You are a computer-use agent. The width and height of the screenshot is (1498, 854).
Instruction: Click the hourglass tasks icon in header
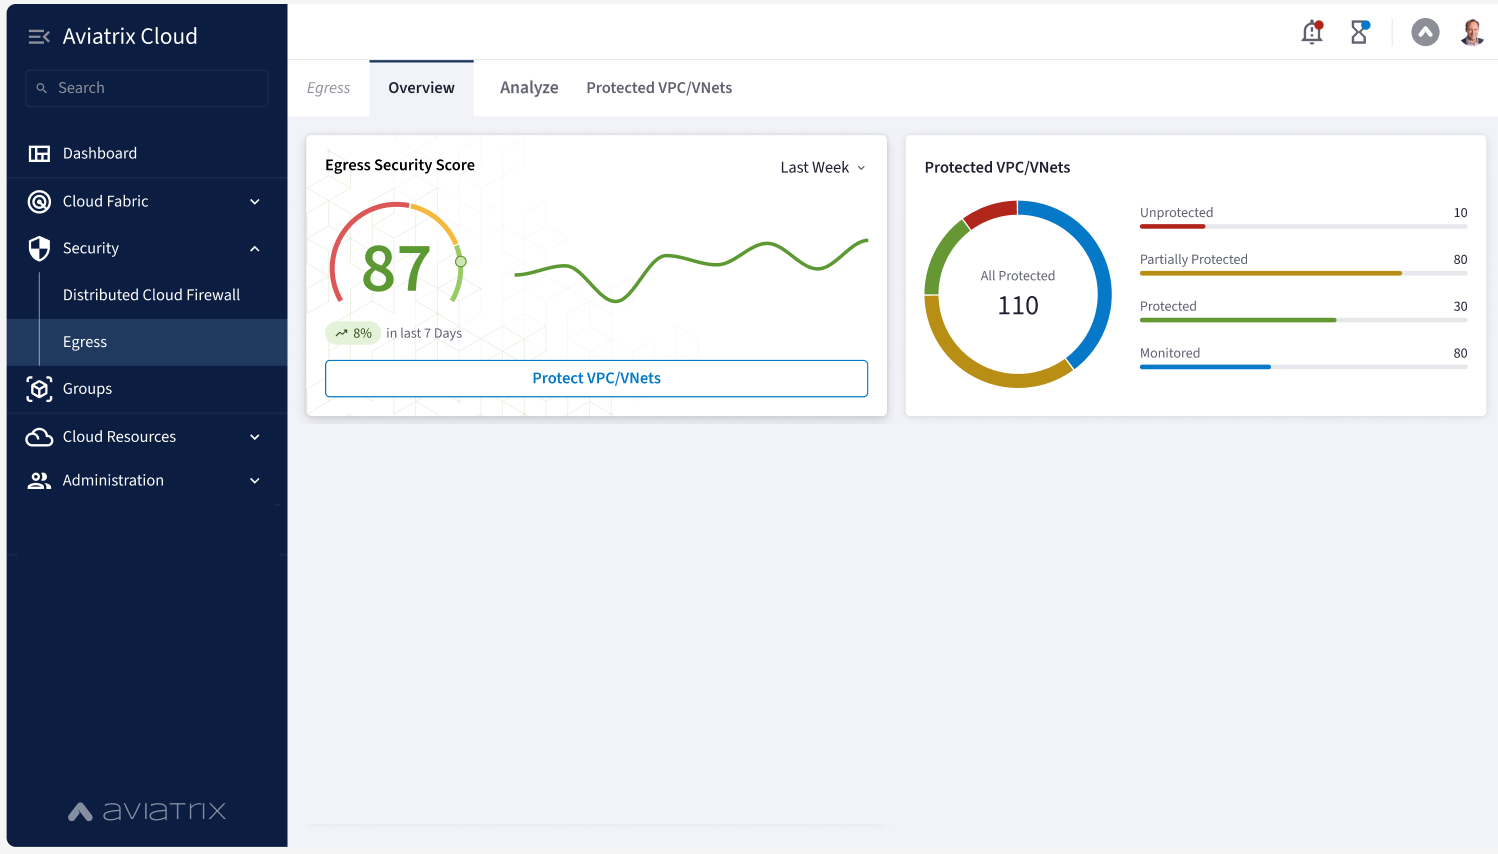1359,32
